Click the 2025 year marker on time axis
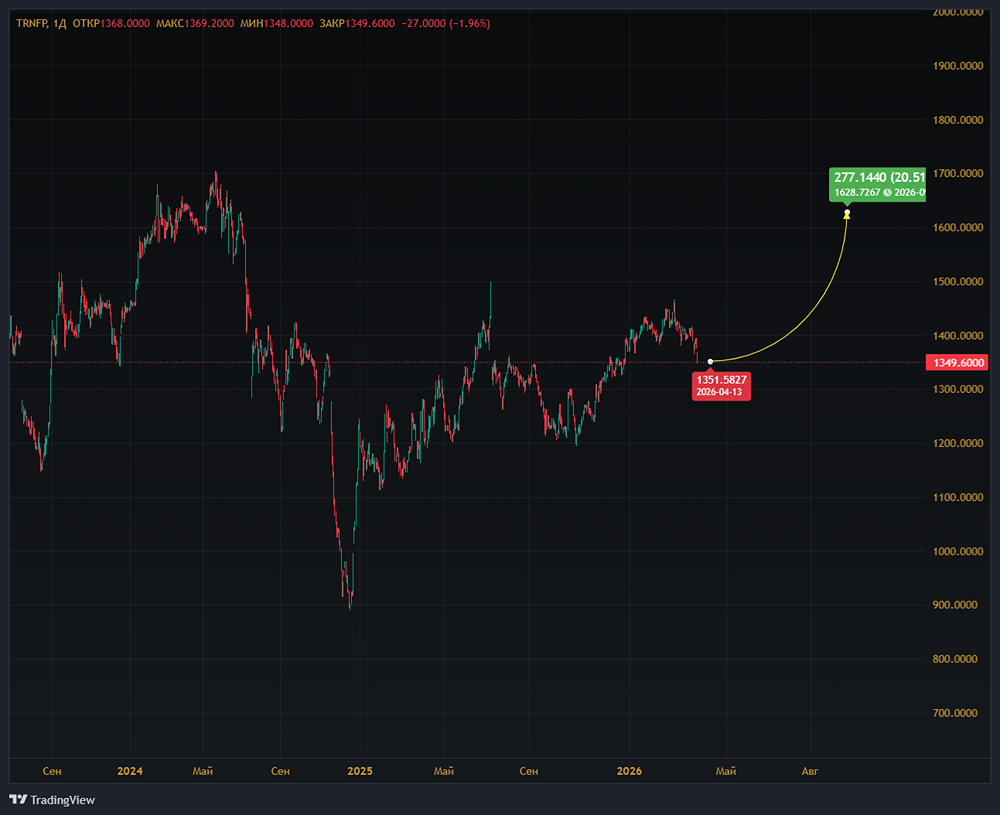Screen dimensions: 1000x815 point(359,771)
